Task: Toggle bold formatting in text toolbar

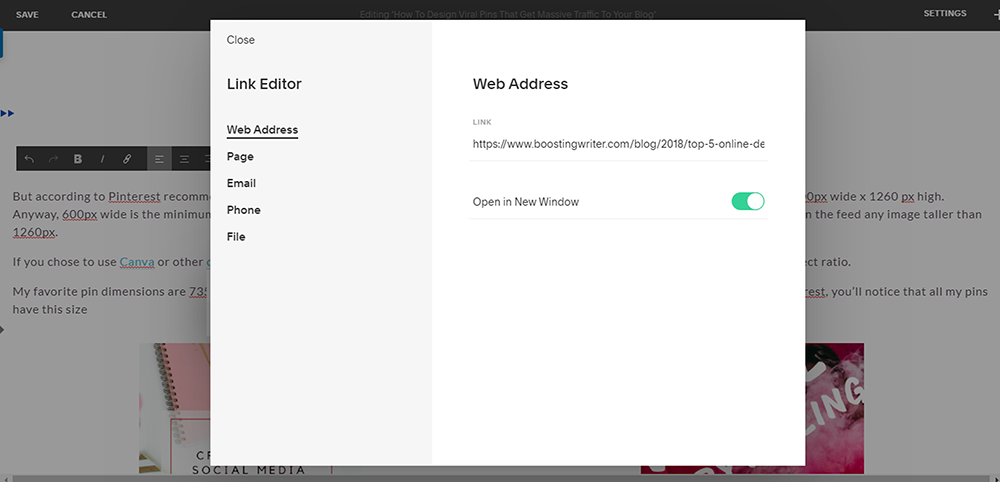Action: coord(78,159)
